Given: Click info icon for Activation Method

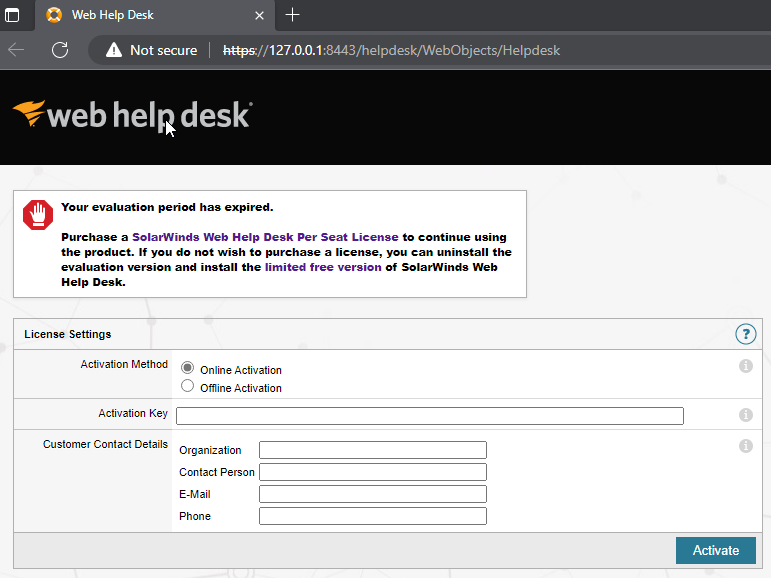Looking at the screenshot, I should [x=745, y=366].
